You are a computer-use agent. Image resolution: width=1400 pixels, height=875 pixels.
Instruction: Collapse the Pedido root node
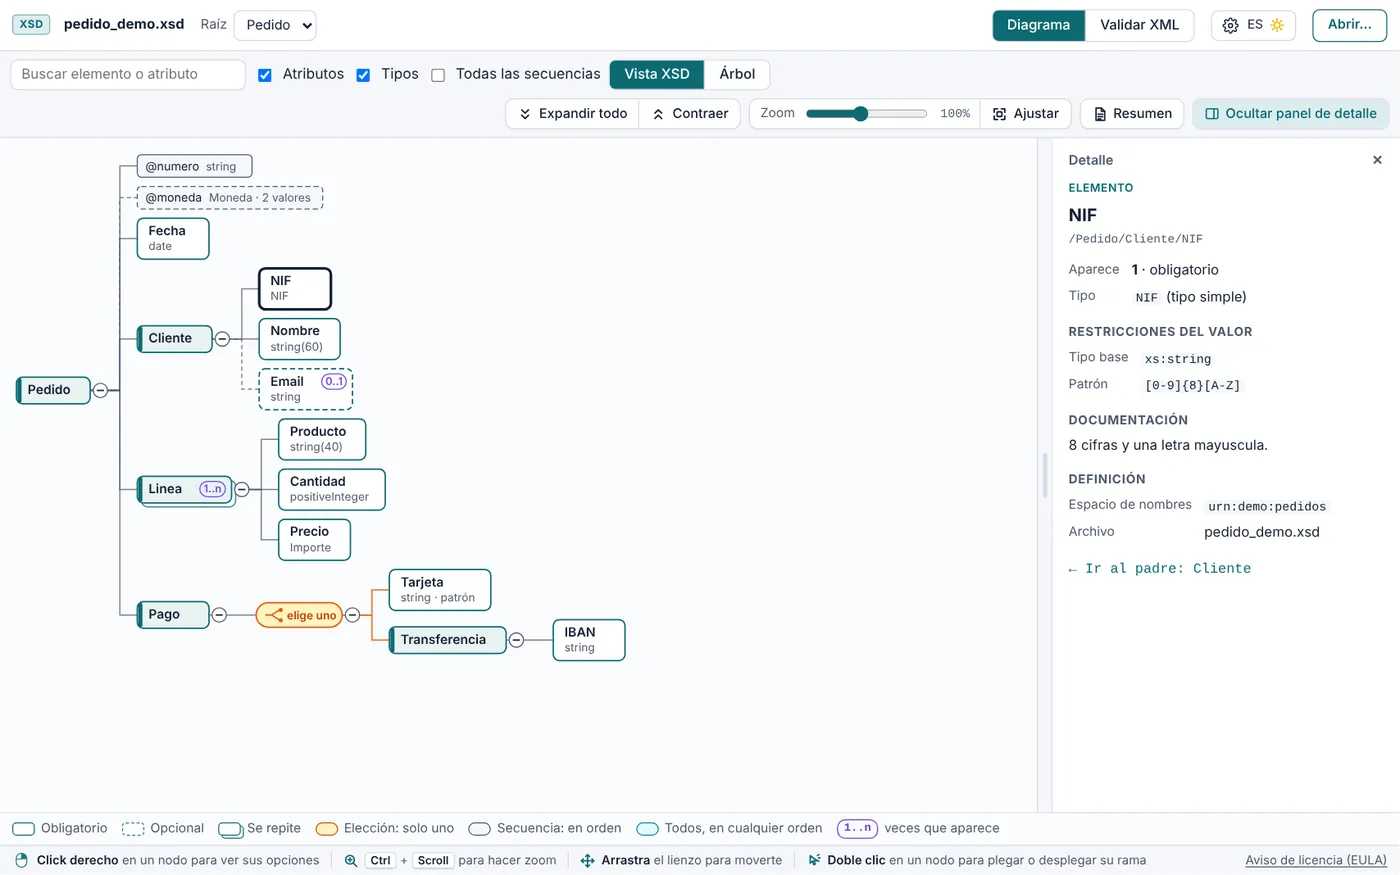[x=100, y=390]
